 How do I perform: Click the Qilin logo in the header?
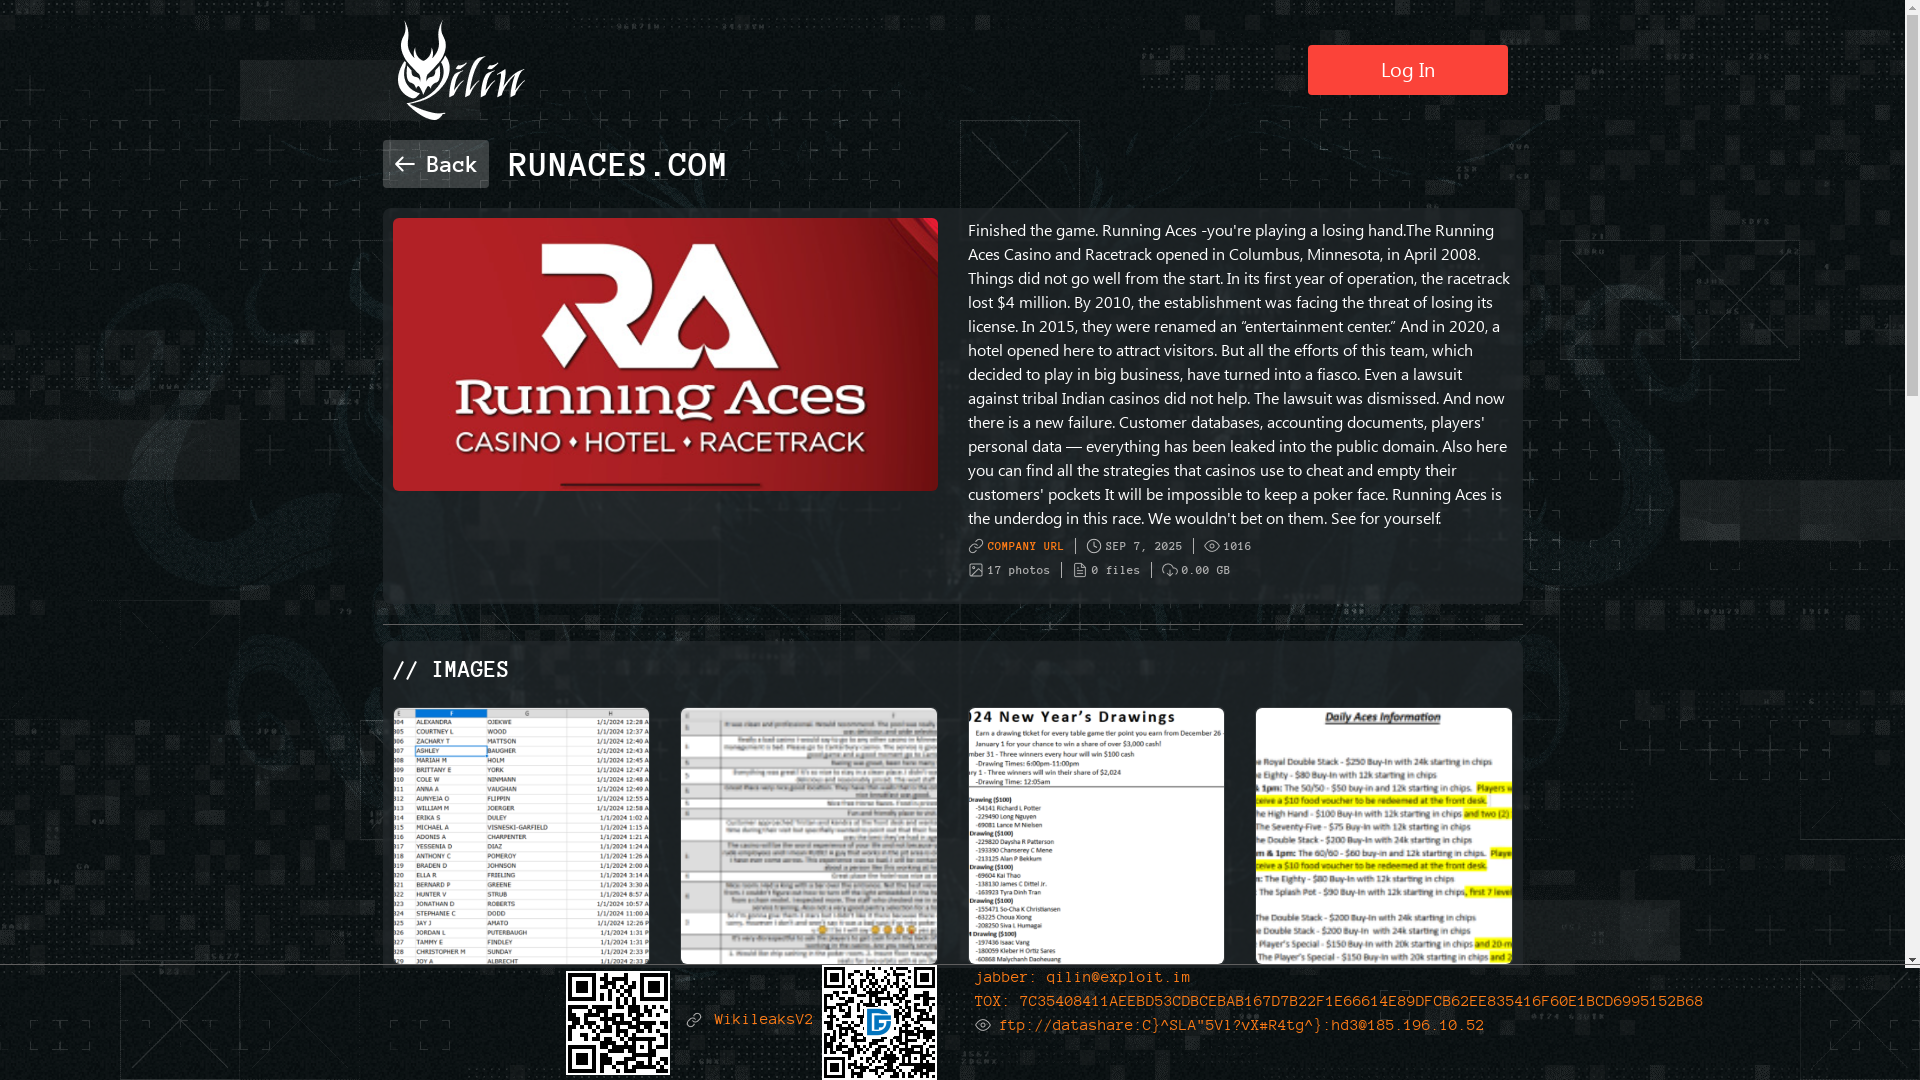(460, 71)
